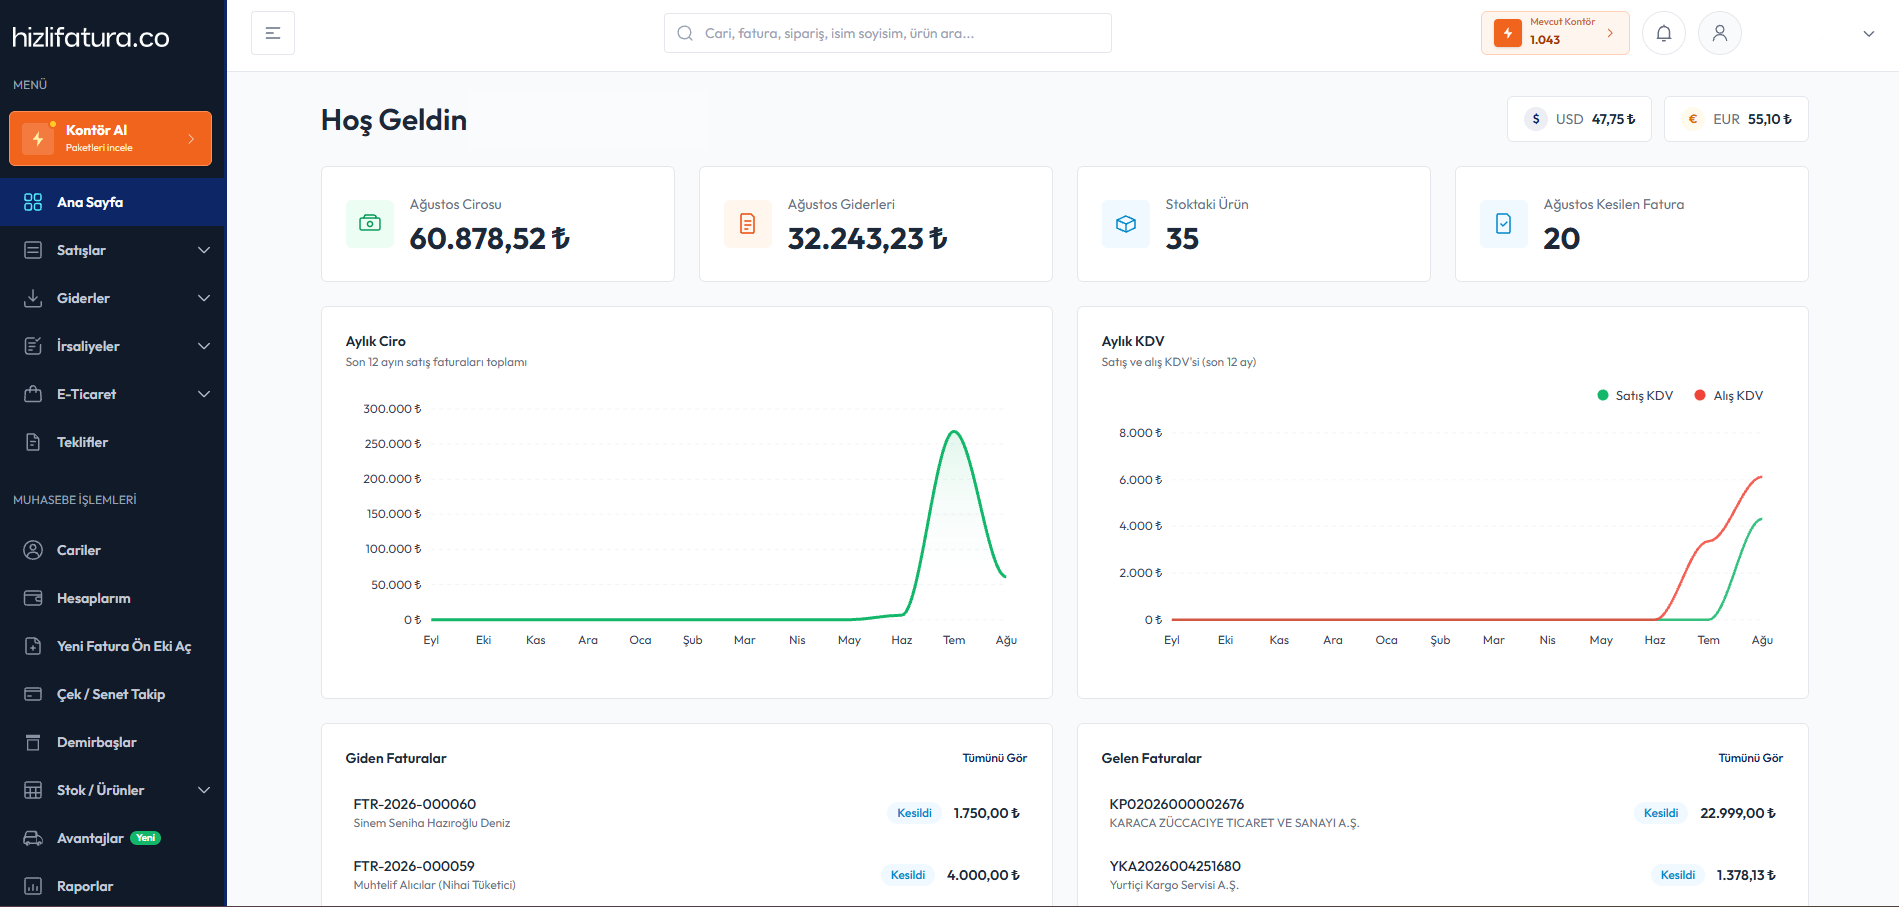Click the Çek / Senet Takip icon
The width and height of the screenshot is (1899, 907).
[33, 694]
